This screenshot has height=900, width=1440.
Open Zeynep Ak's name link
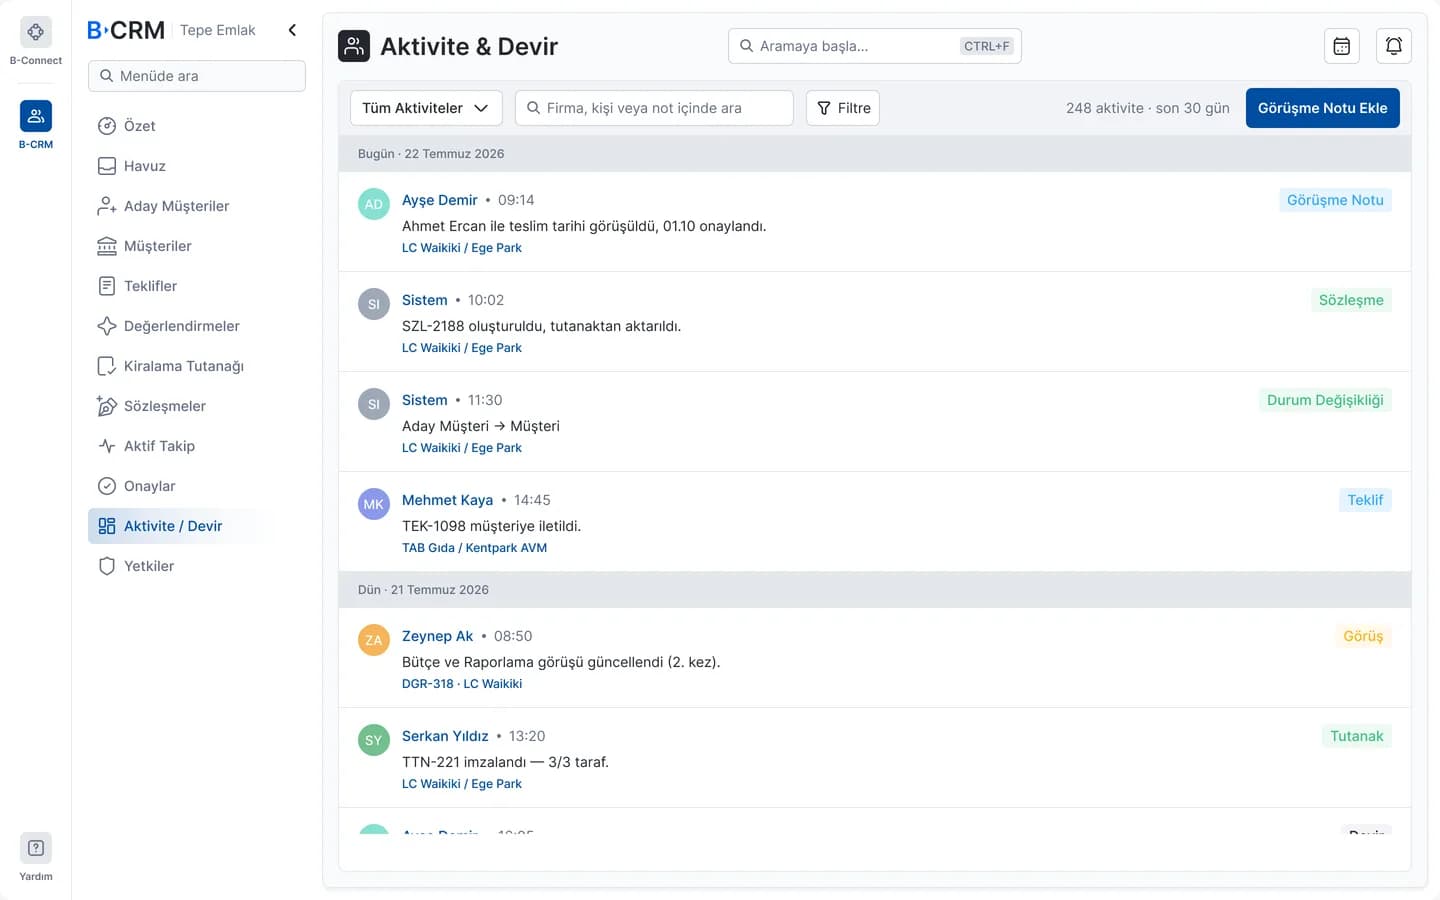tap(437, 636)
